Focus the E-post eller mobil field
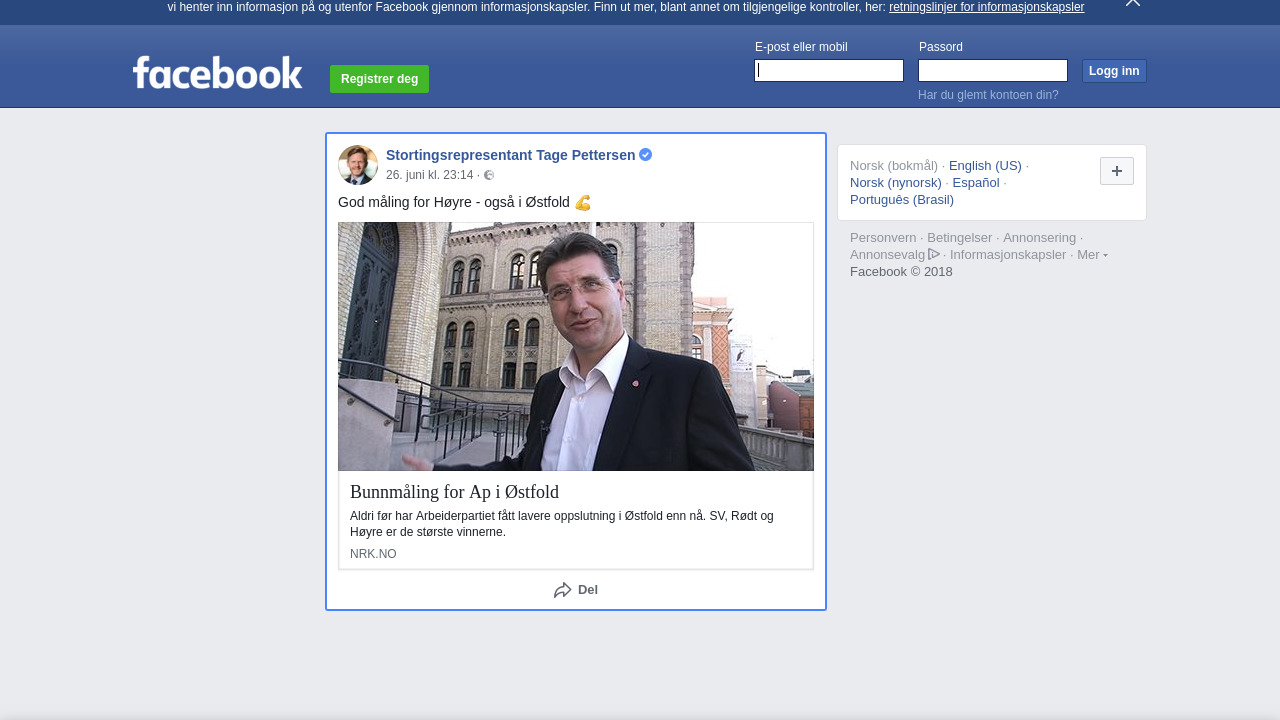 click(829, 71)
